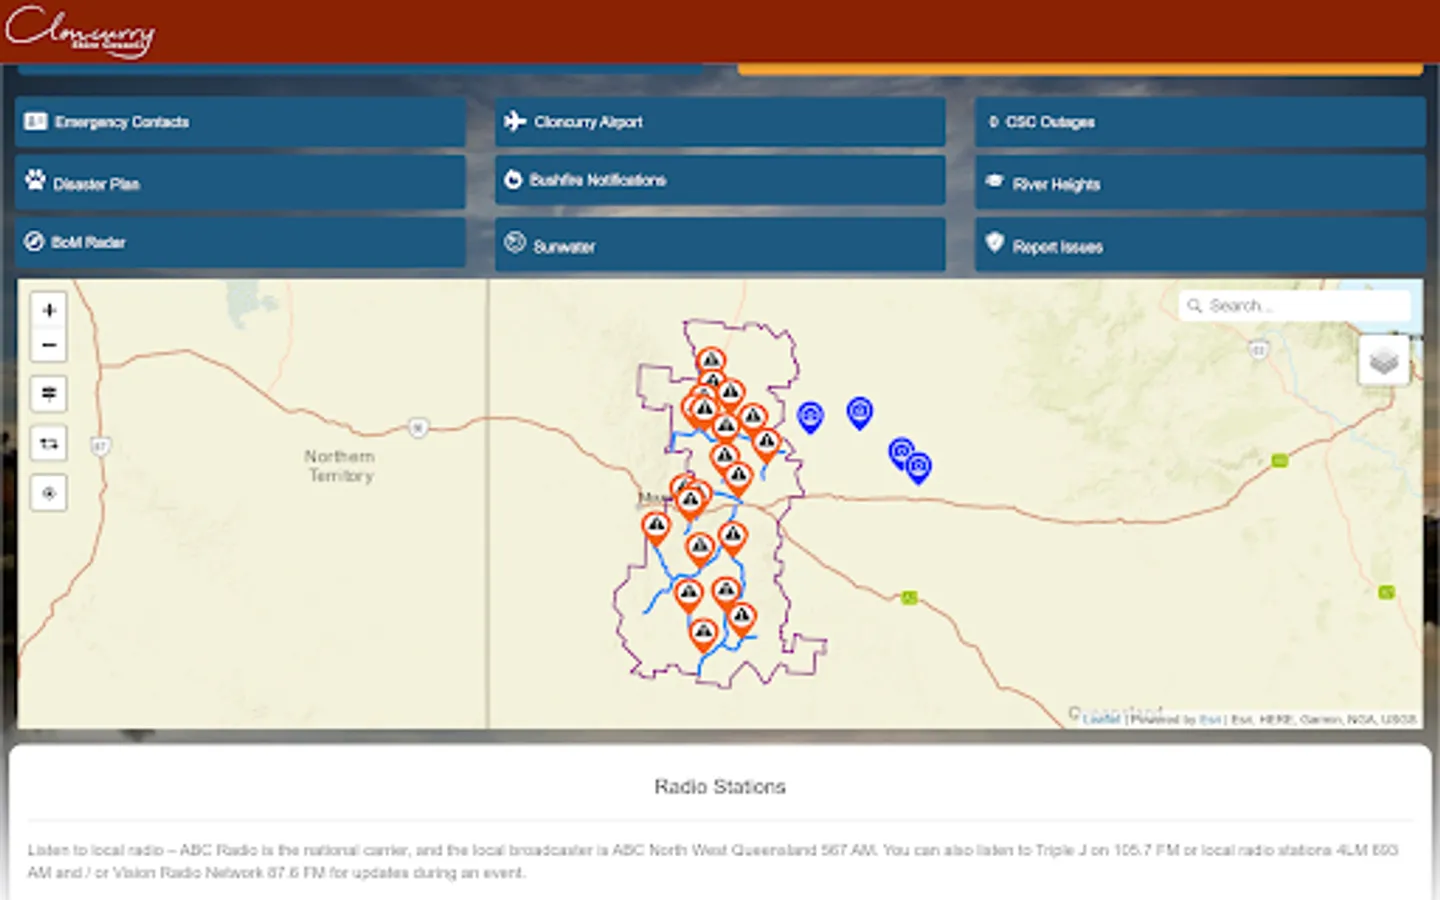Open Bushfire Notifications

click(720, 180)
